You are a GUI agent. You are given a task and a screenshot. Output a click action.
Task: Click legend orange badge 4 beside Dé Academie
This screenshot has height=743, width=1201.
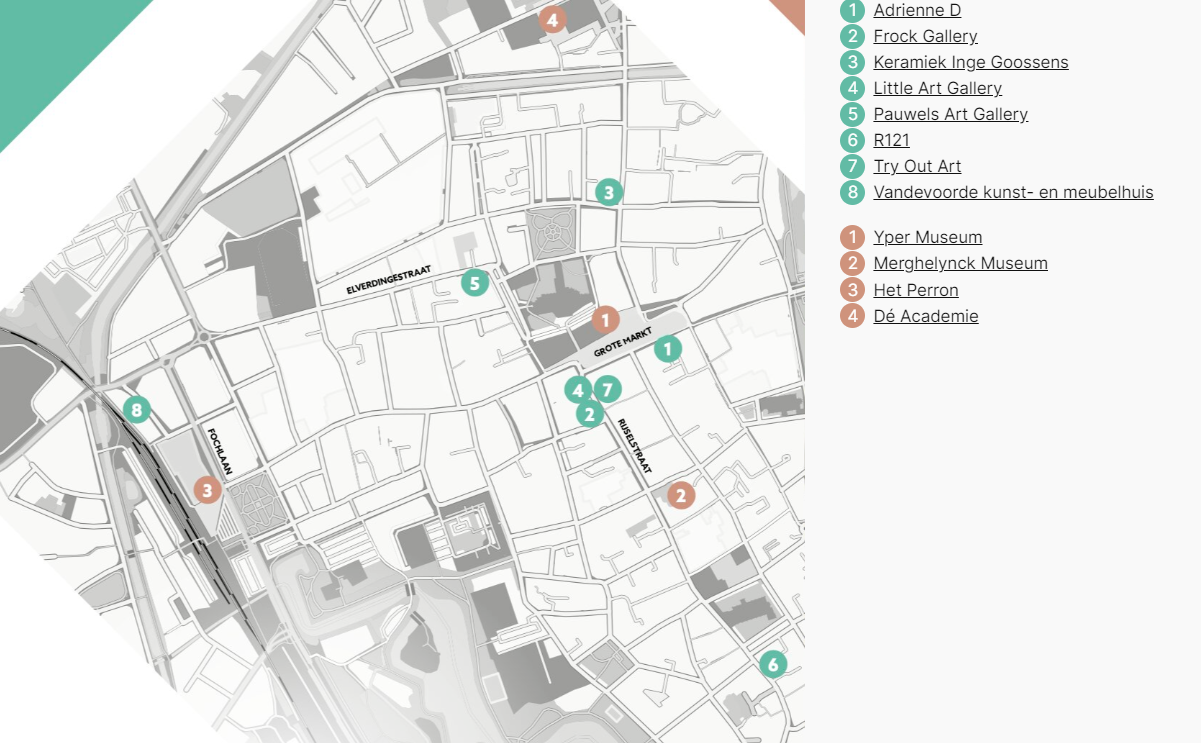[852, 317]
